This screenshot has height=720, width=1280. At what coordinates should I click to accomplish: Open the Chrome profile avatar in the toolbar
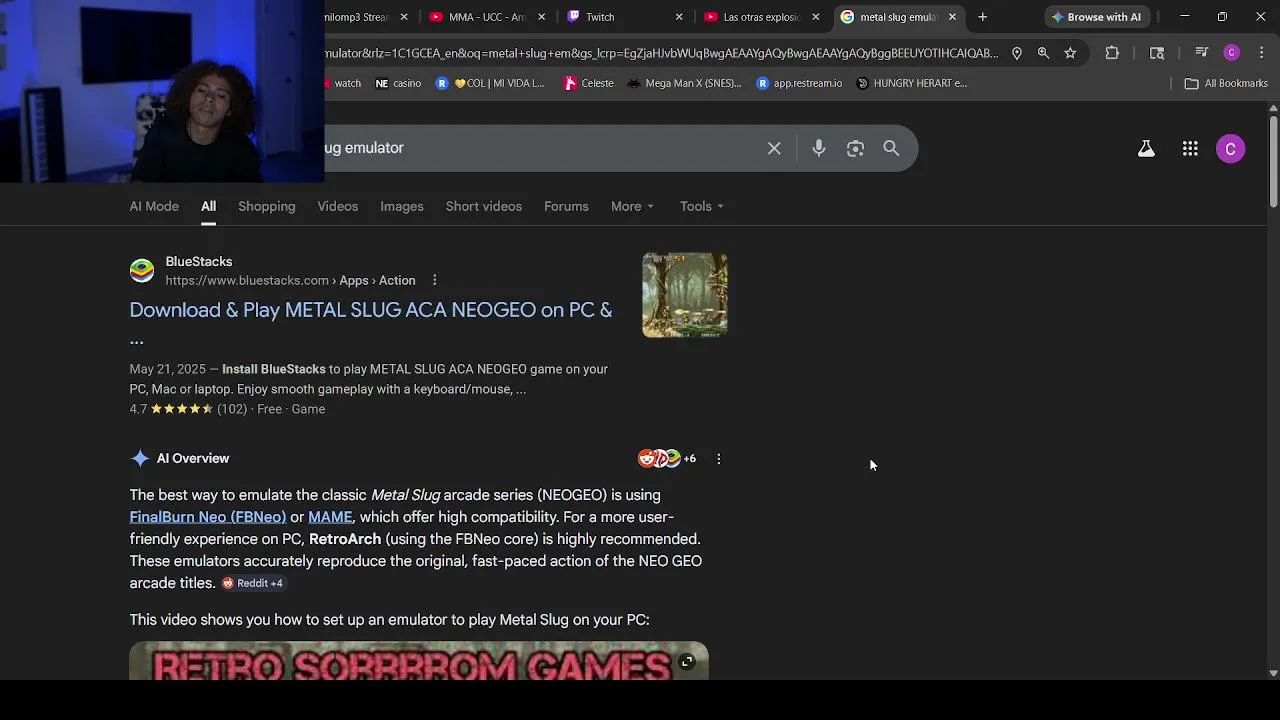[1231, 53]
